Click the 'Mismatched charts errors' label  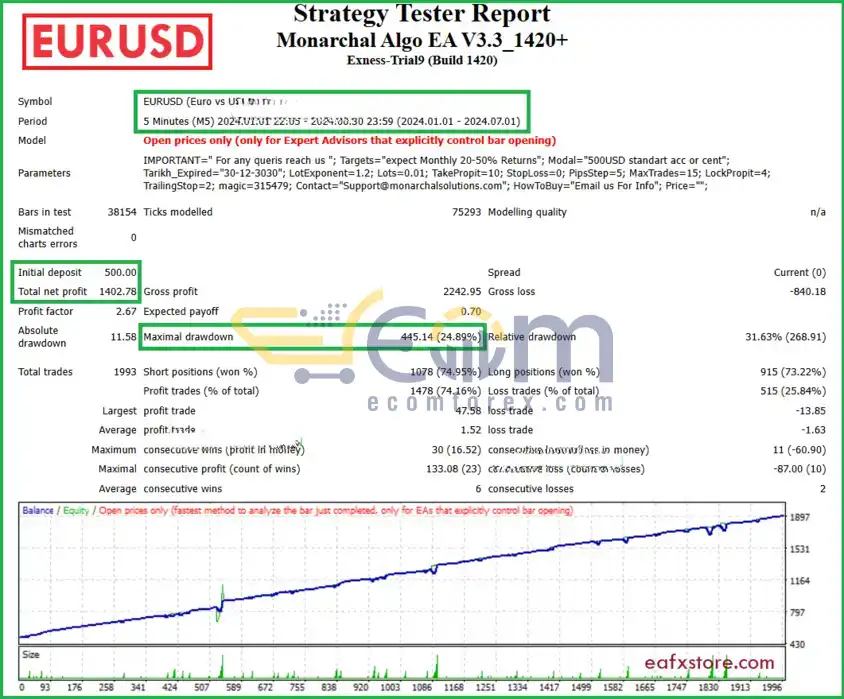coord(47,237)
